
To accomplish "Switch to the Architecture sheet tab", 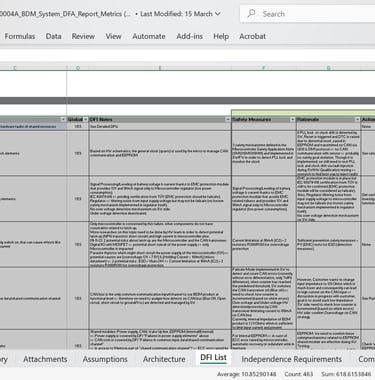I will pyautogui.click(x=164, y=359).
